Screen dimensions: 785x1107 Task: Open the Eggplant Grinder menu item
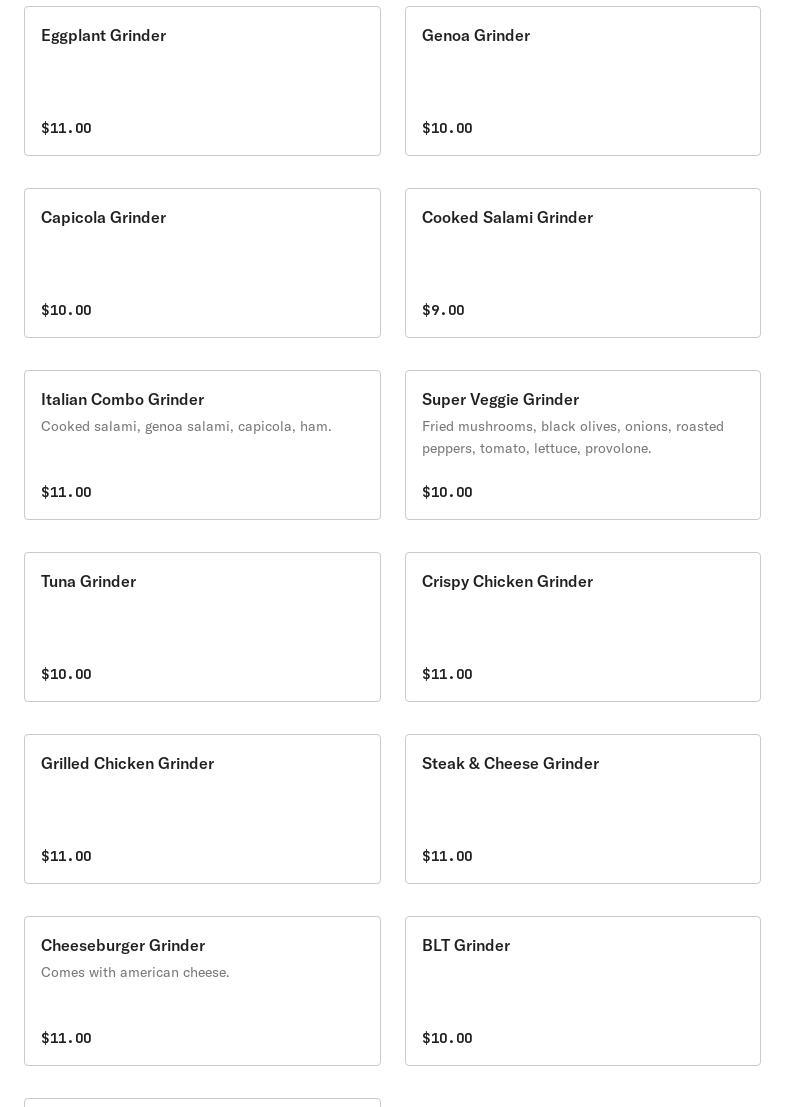point(202,81)
